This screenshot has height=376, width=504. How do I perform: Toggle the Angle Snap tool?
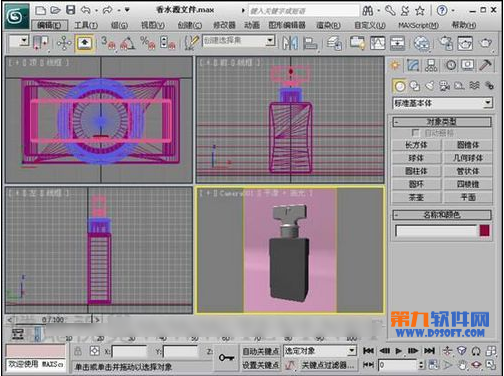(x=128, y=43)
